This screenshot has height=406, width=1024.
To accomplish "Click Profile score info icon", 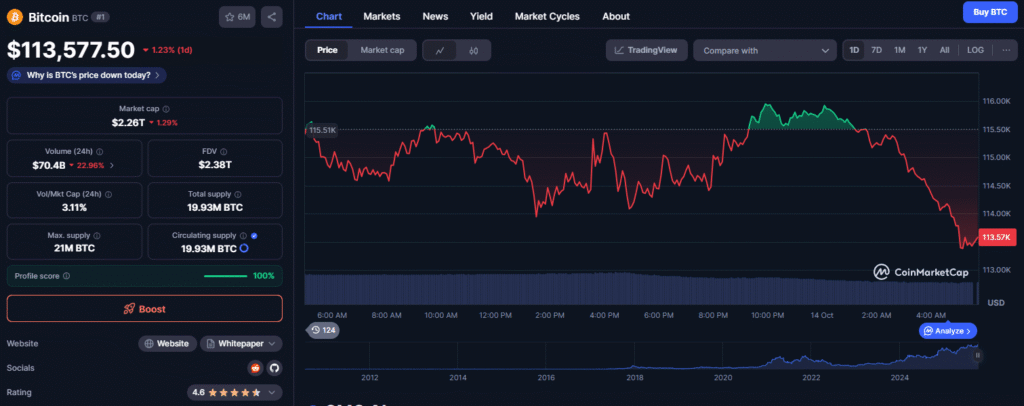I will click(x=67, y=276).
